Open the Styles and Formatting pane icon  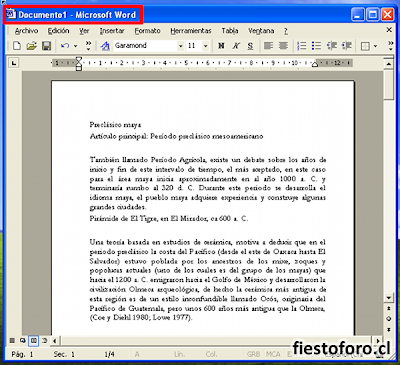click(x=105, y=46)
